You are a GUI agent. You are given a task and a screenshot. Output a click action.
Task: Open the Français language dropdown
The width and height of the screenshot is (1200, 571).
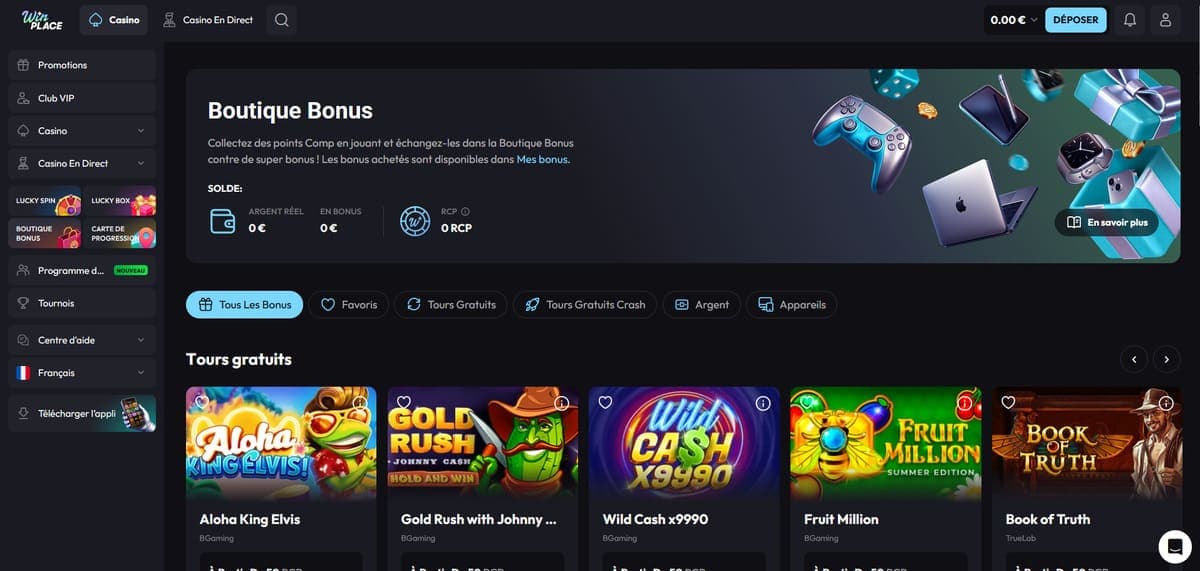[x=82, y=373]
